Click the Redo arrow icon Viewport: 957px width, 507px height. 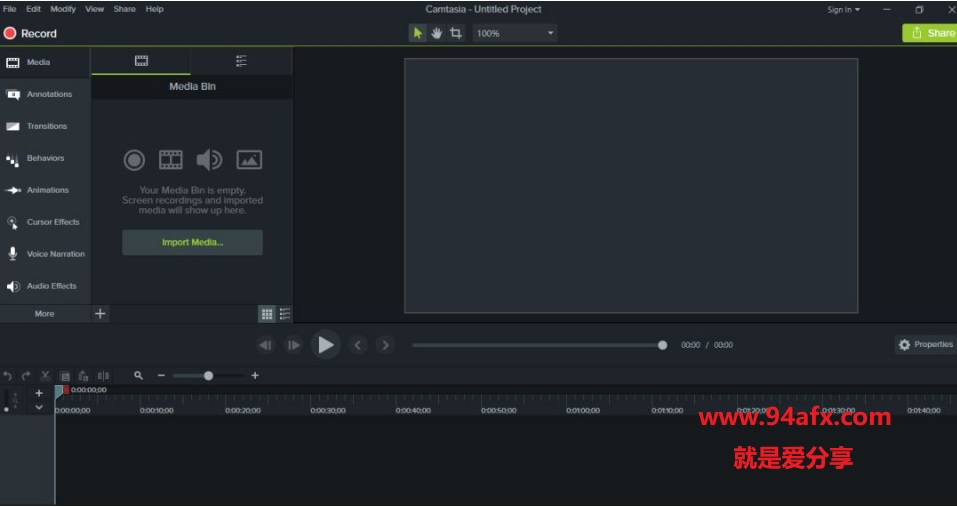pos(26,376)
